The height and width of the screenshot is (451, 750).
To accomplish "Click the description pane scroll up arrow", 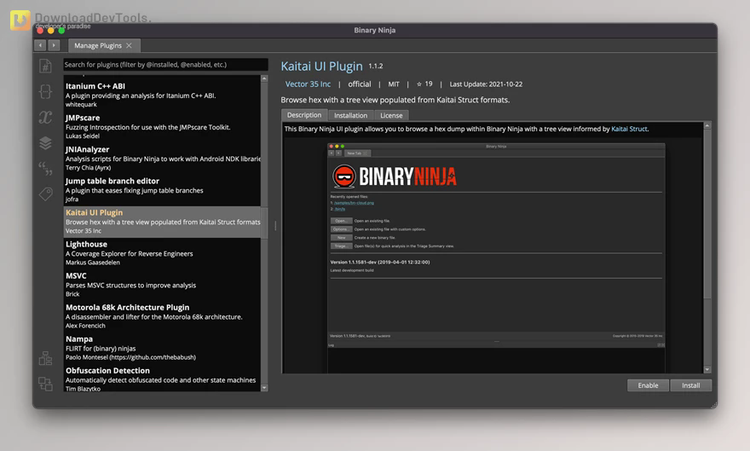I will (707, 125).
